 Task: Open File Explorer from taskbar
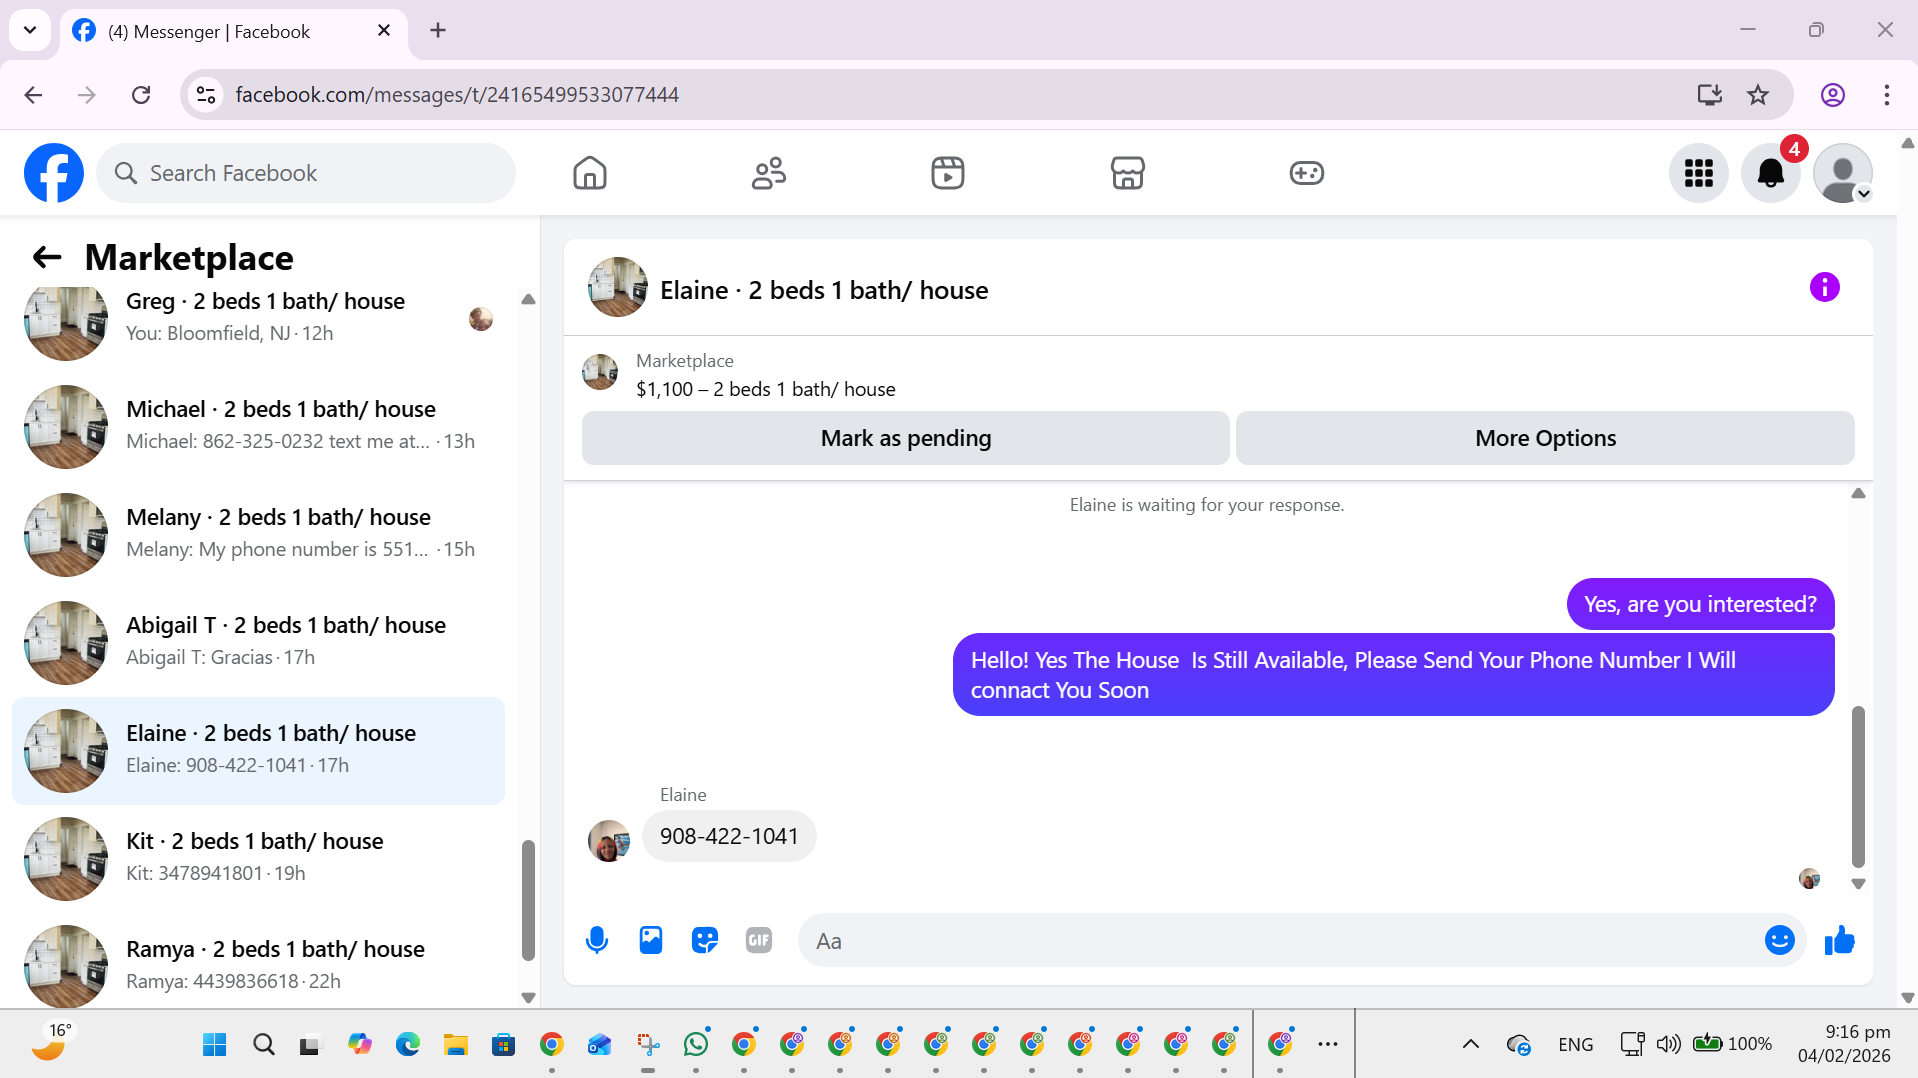pyautogui.click(x=456, y=1045)
